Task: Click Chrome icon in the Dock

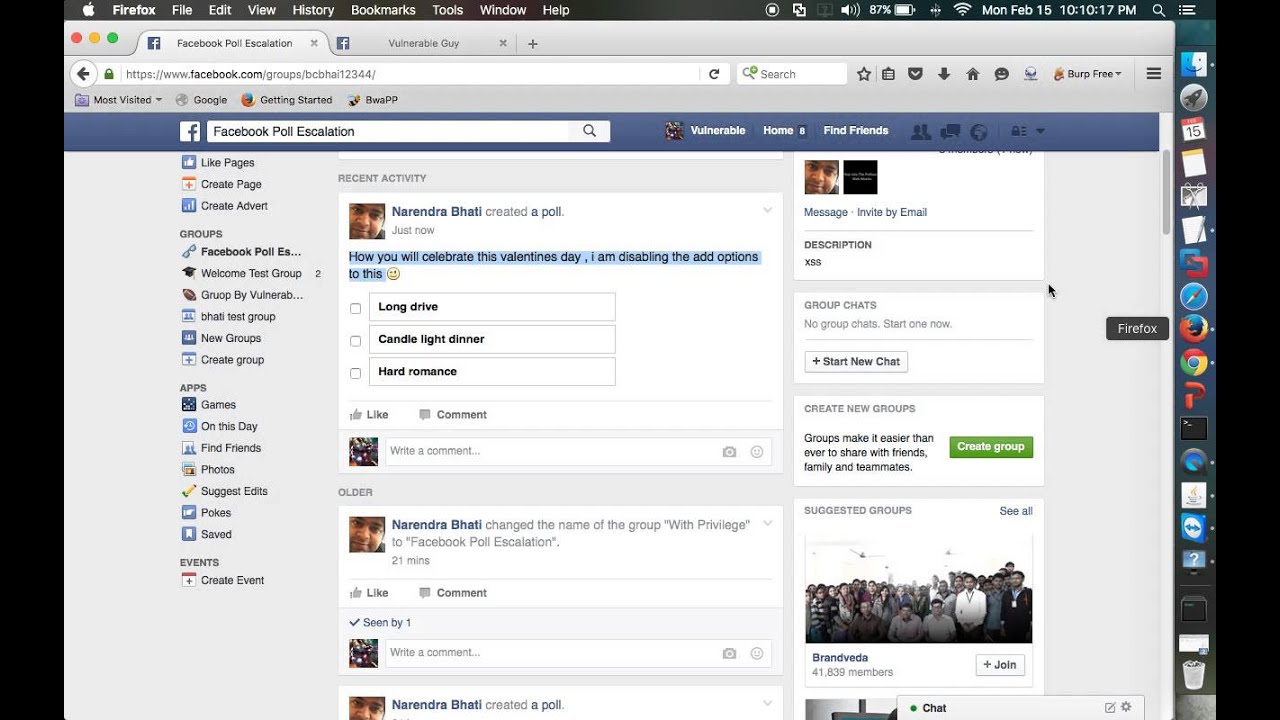Action: point(1193,362)
